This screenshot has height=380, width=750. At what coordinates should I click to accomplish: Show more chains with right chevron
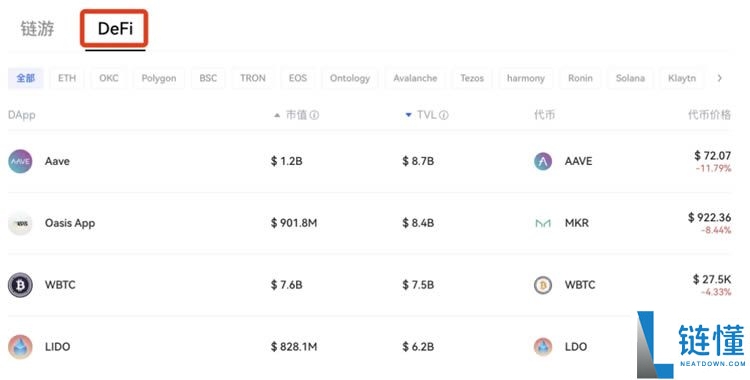[x=719, y=78]
